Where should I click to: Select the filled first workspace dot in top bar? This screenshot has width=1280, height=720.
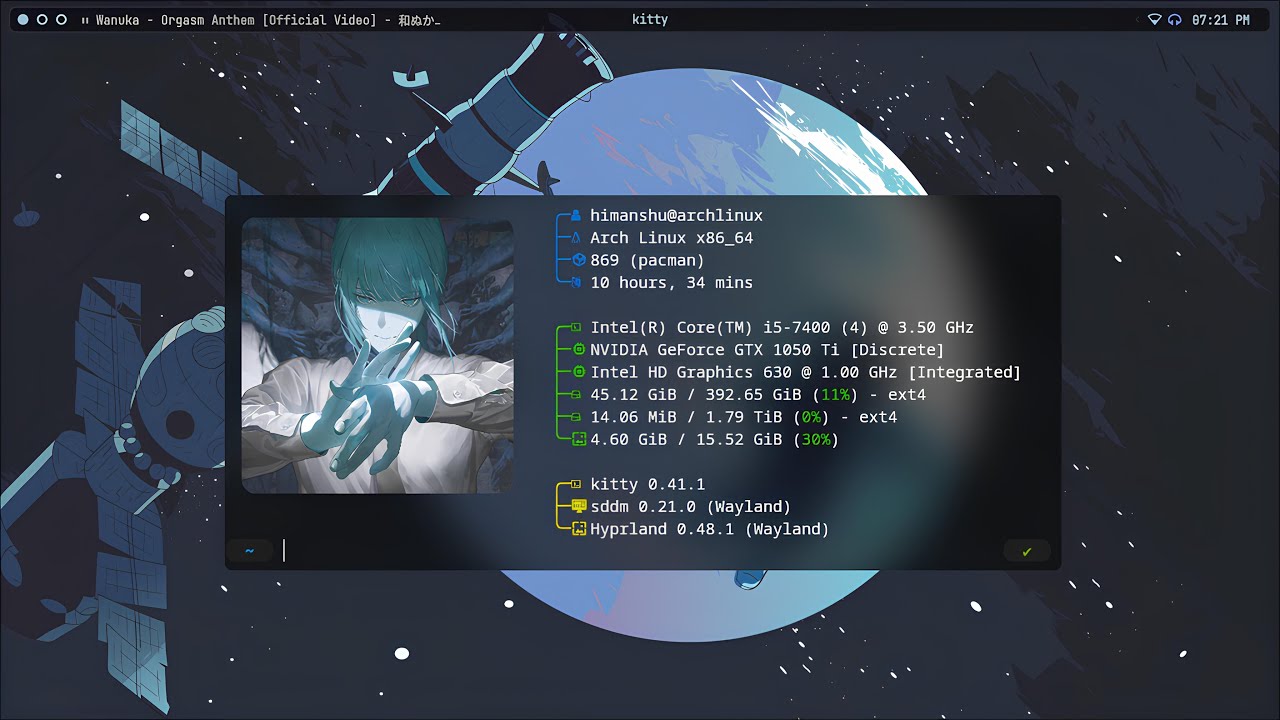coord(24,20)
